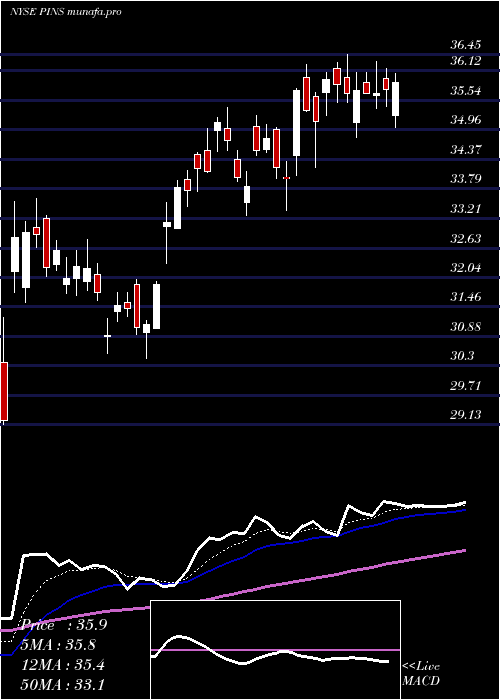500x700 pixels.
Task: Click the <<Live MACD label
Action: coord(421,674)
